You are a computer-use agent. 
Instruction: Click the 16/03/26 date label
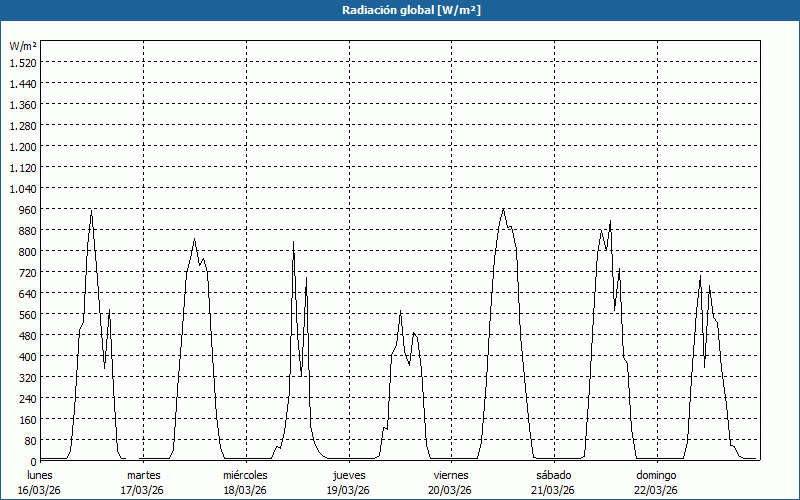(x=40, y=489)
